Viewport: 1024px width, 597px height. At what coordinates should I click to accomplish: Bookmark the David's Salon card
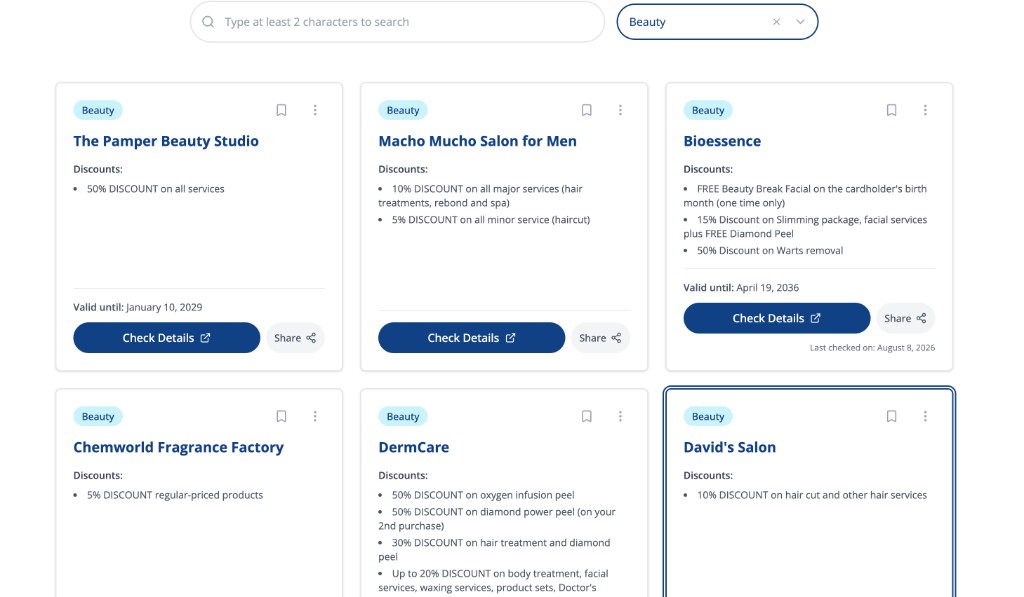(x=891, y=416)
